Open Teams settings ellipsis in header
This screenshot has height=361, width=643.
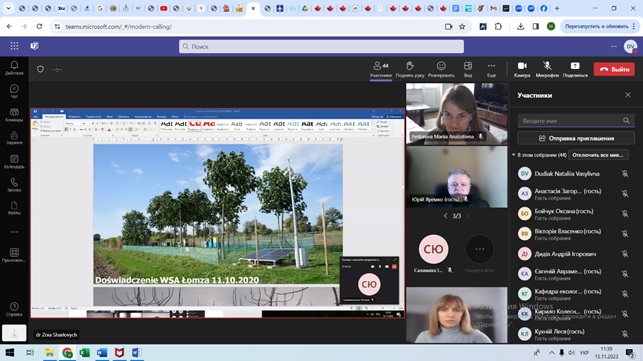click(x=613, y=46)
